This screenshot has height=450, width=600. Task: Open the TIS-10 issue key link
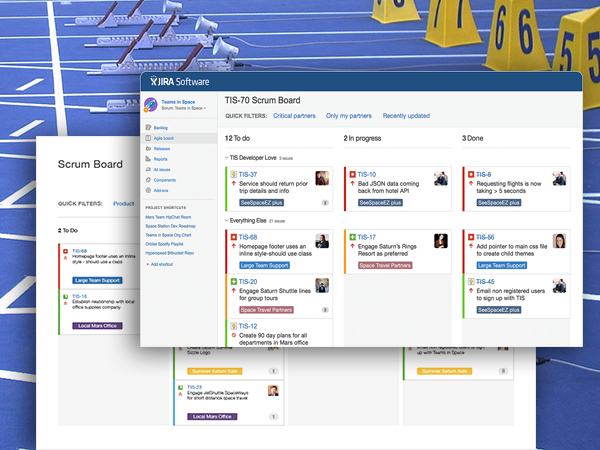point(367,174)
